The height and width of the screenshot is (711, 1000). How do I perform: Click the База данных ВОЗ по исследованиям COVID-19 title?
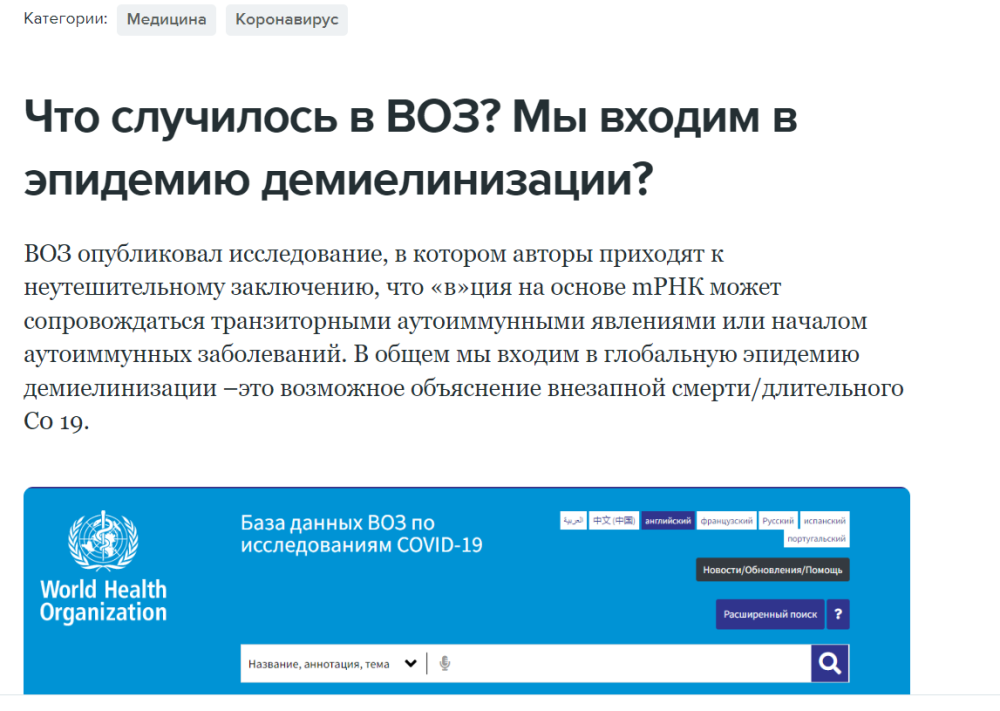[x=362, y=534]
